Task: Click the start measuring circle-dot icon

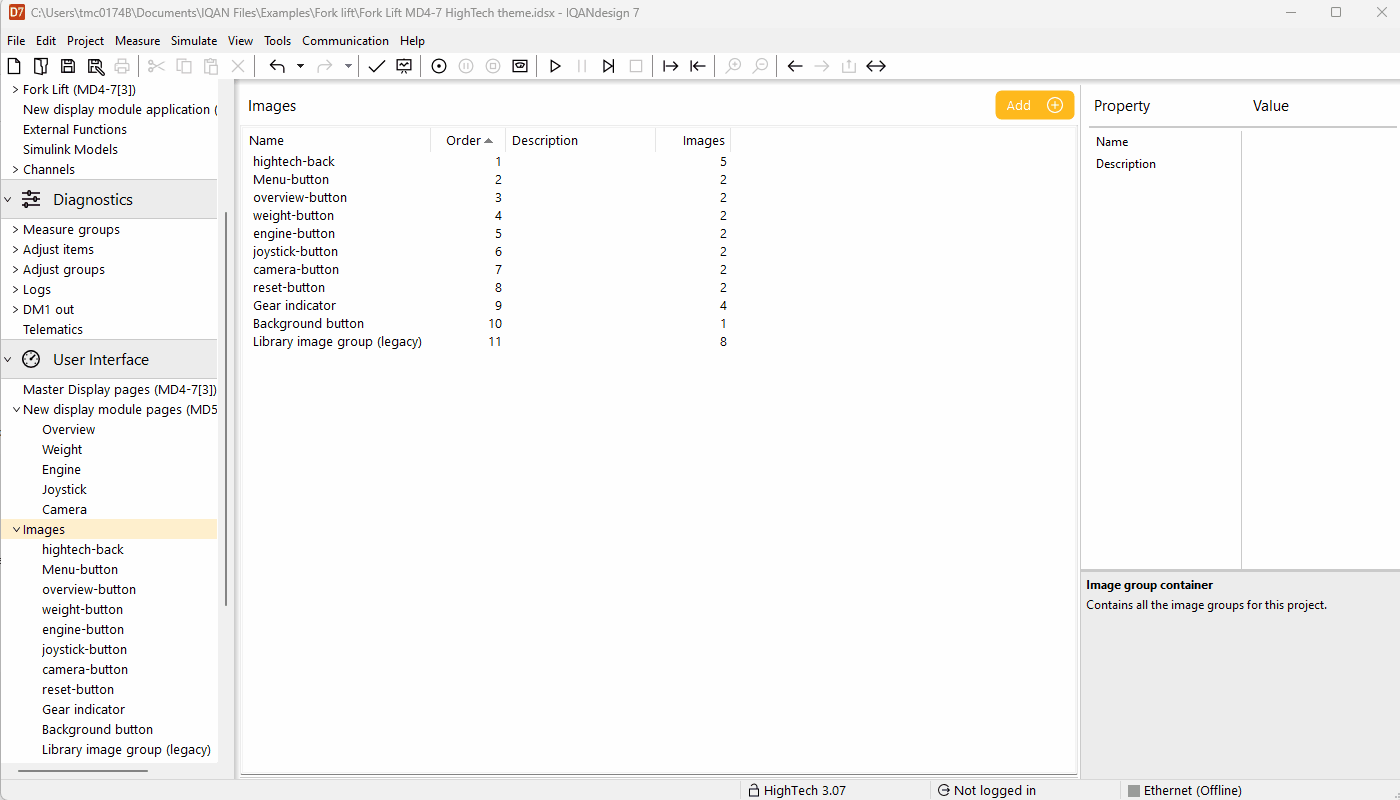Action: click(x=438, y=66)
